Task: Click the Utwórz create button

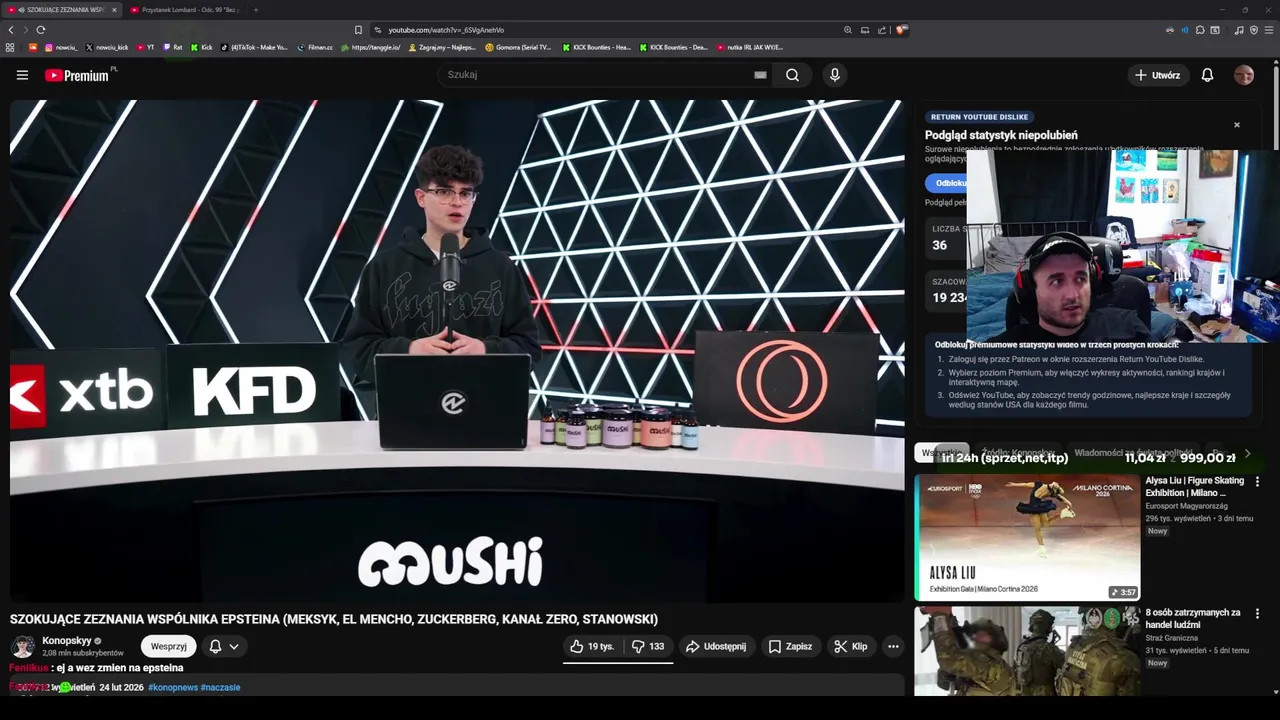Action: tap(1157, 75)
